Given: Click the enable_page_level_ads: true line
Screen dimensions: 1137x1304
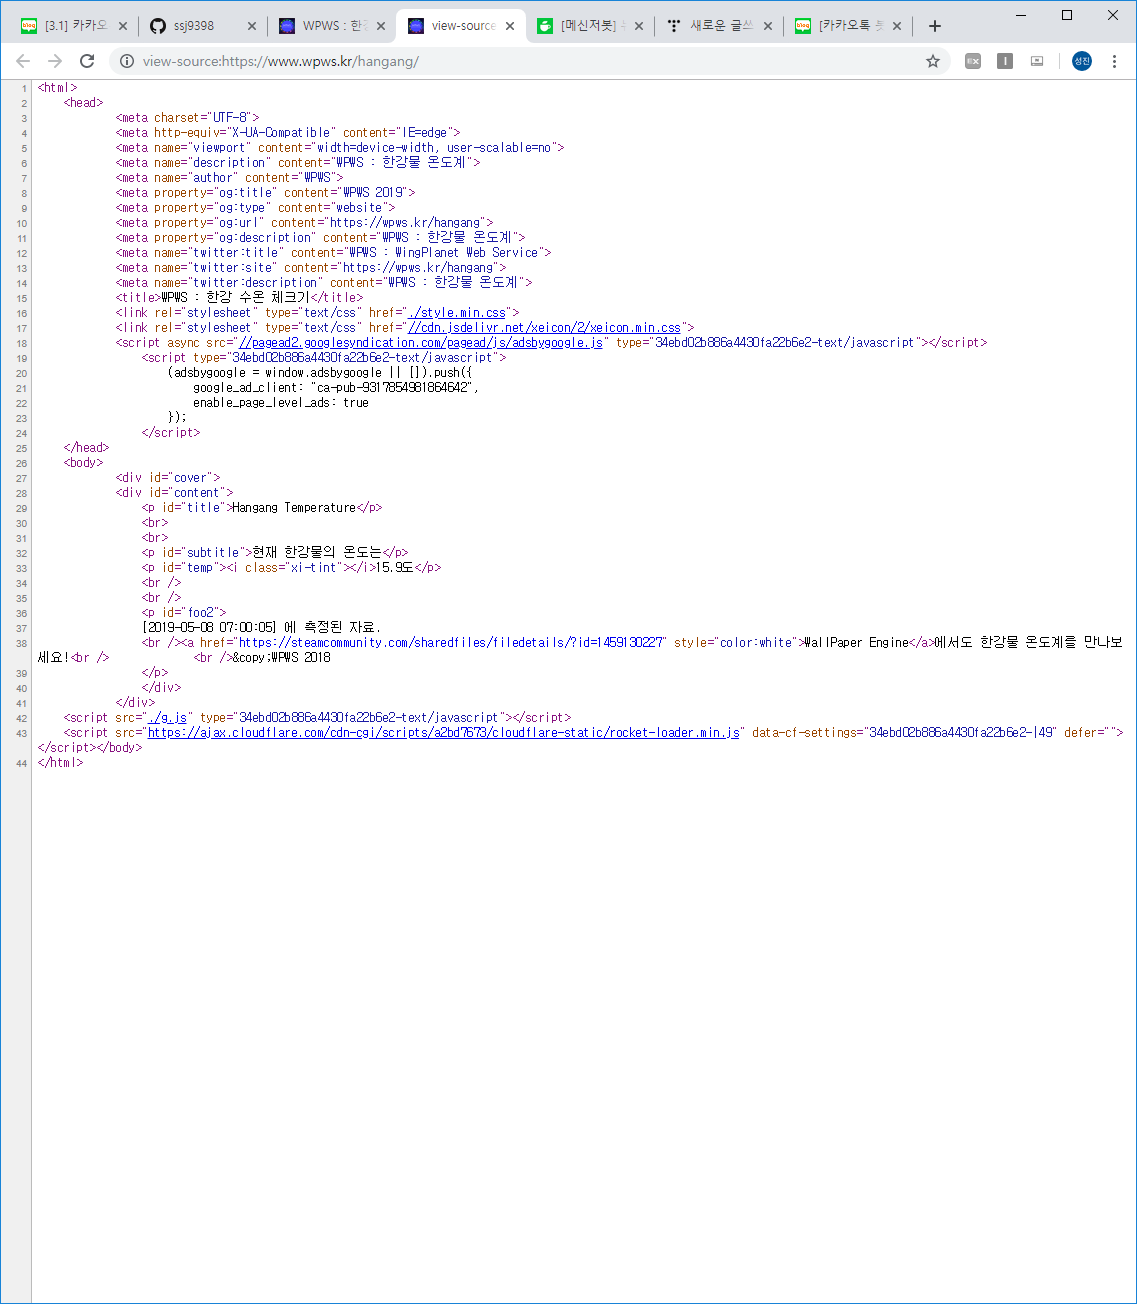Looking at the screenshot, I should tap(281, 403).
